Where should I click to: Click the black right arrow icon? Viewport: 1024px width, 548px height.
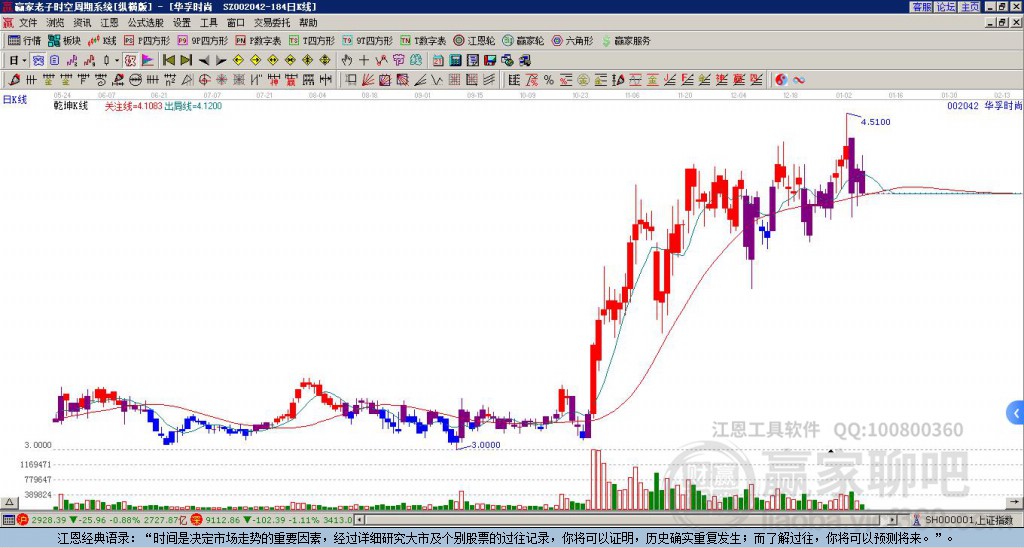221,61
